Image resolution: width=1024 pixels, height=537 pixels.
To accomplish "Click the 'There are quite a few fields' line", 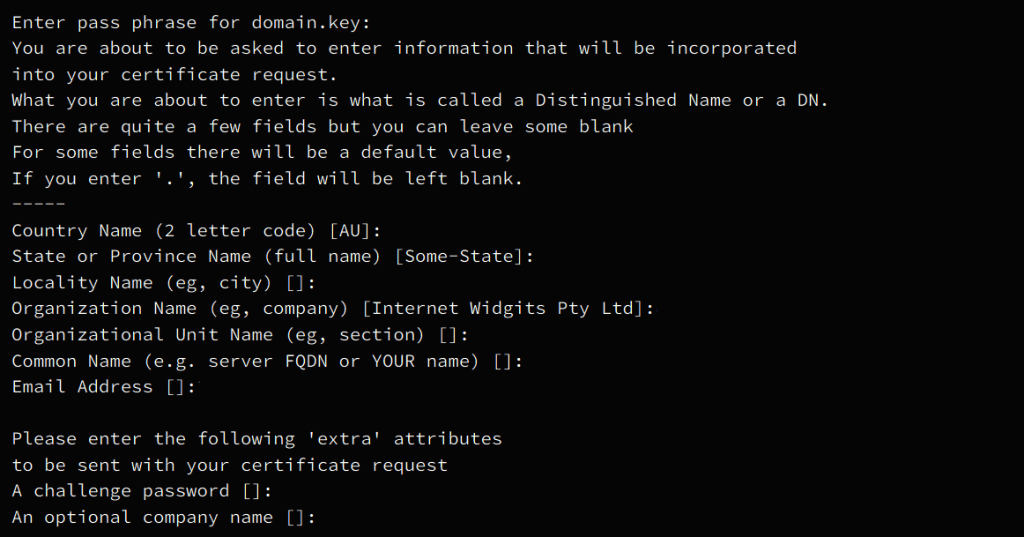I will [x=322, y=126].
